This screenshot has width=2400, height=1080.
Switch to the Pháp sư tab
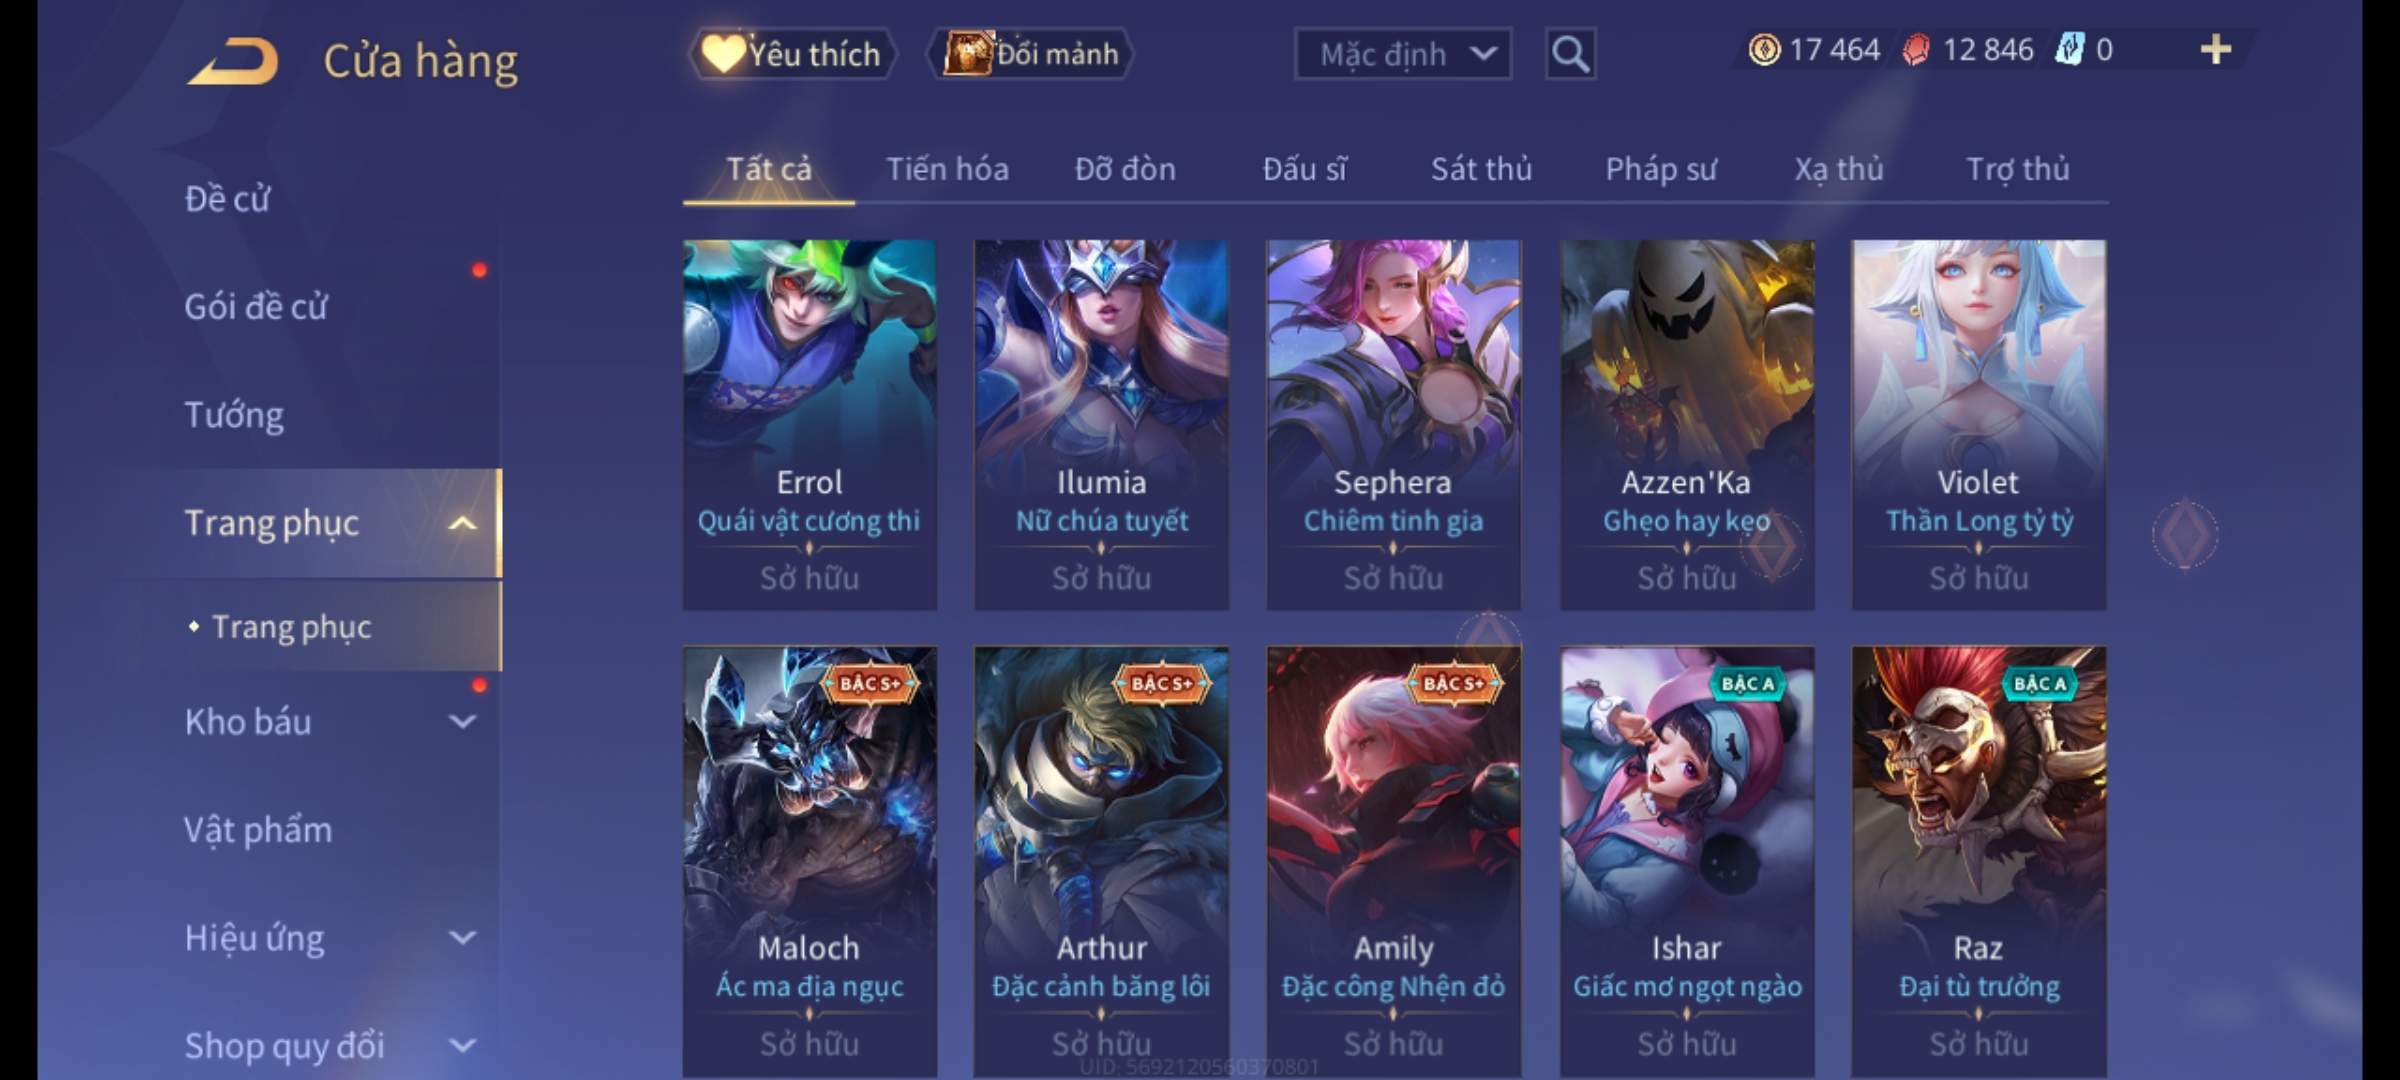[x=1660, y=169]
